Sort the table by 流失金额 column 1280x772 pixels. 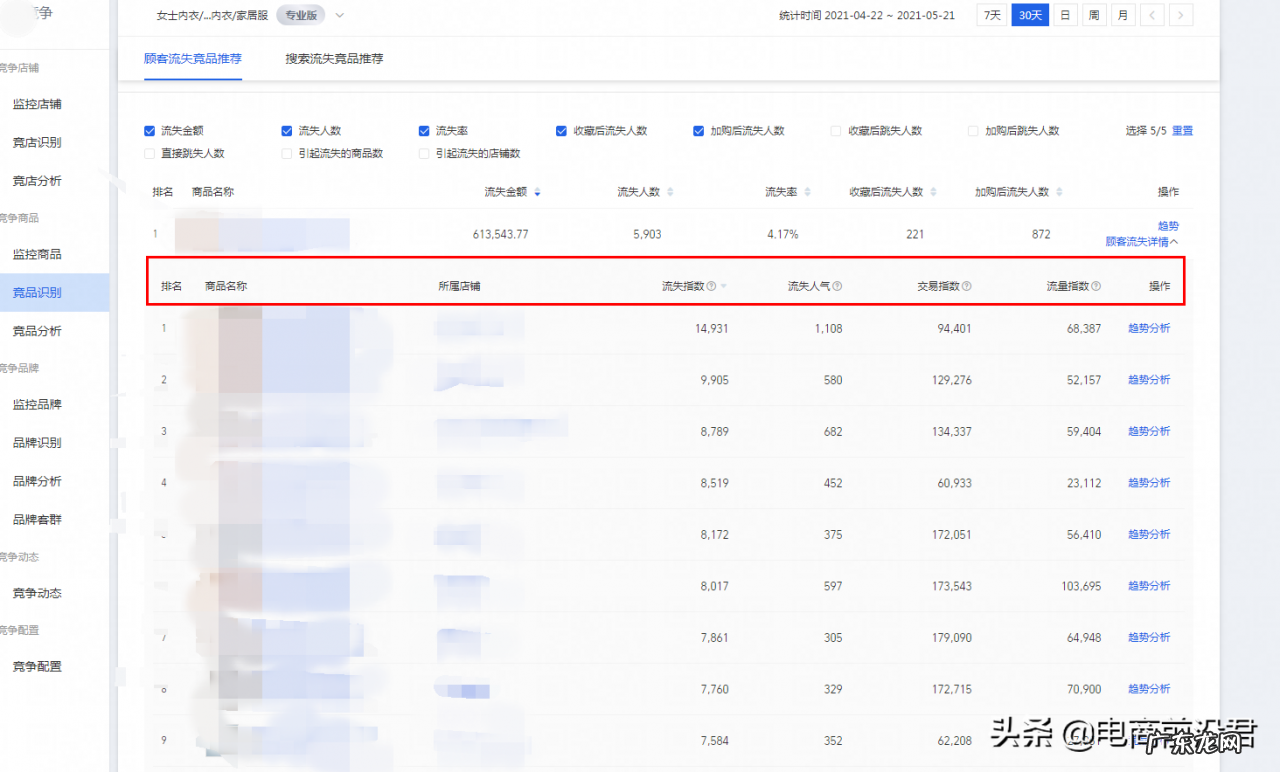coord(538,191)
